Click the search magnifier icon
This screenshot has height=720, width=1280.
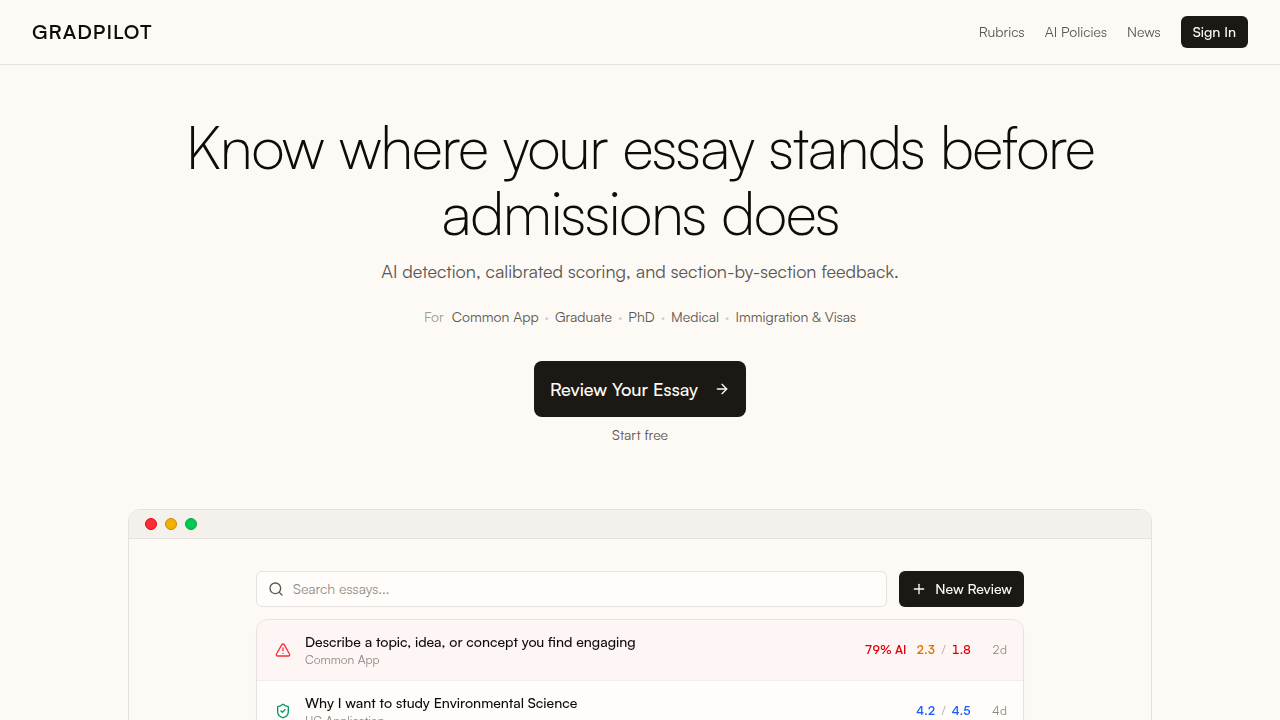point(276,589)
